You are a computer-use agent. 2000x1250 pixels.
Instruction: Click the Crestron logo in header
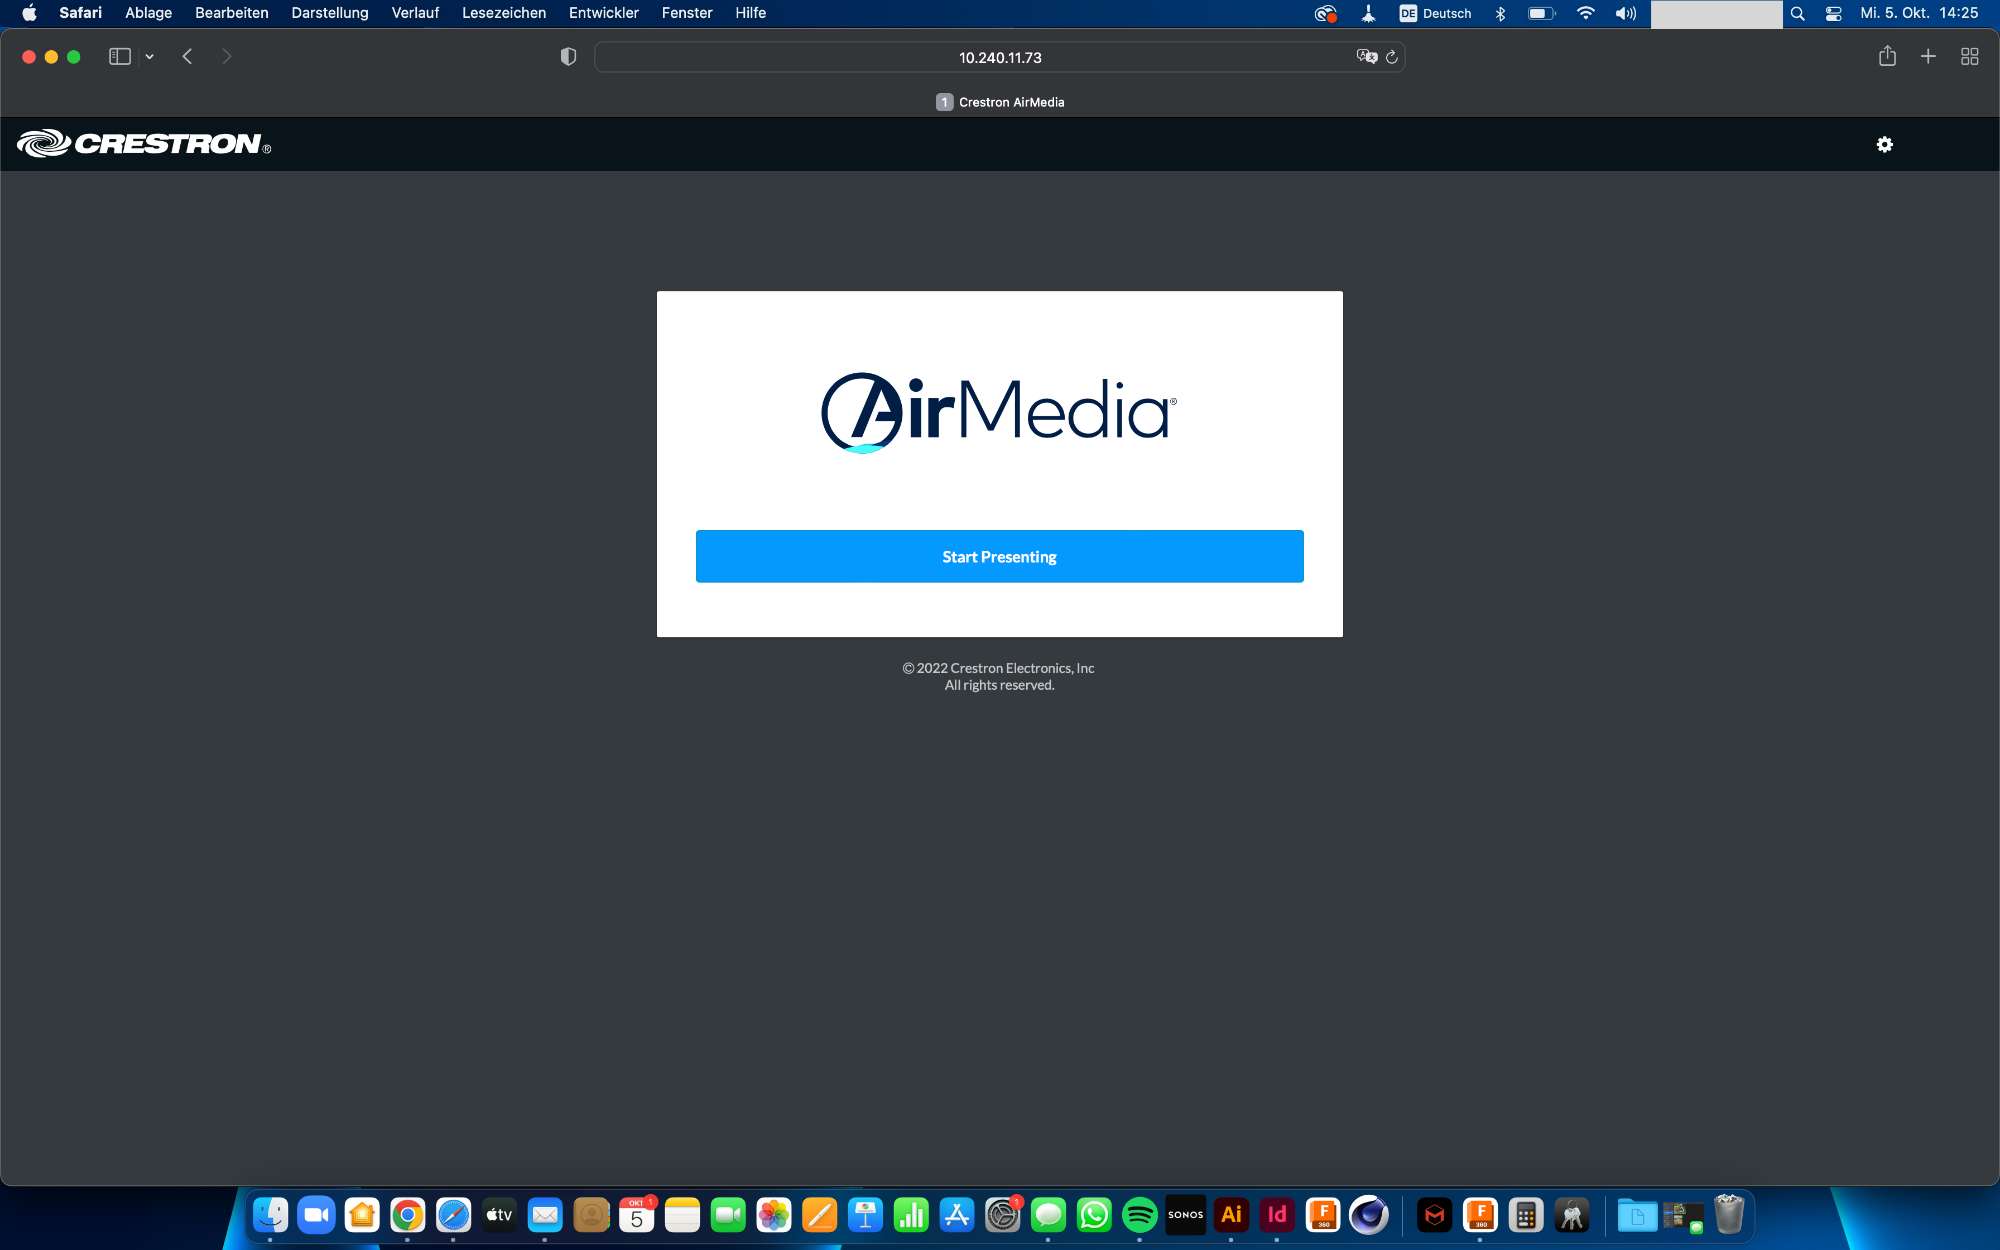pyautogui.click(x=144, y=144)
